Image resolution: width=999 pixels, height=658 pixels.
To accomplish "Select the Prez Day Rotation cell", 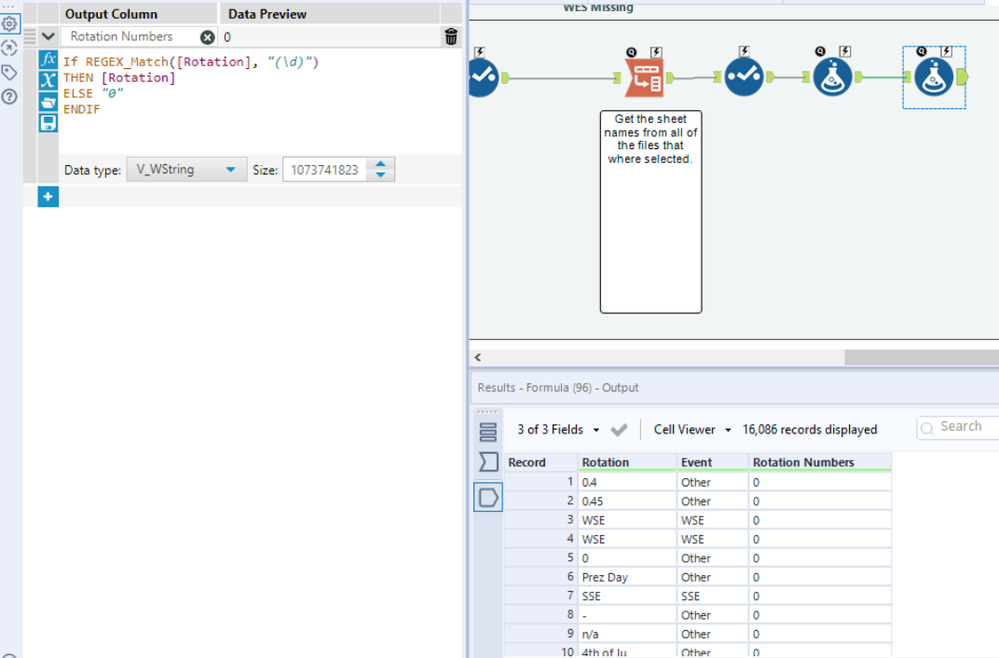I will [x=628, y=577].
